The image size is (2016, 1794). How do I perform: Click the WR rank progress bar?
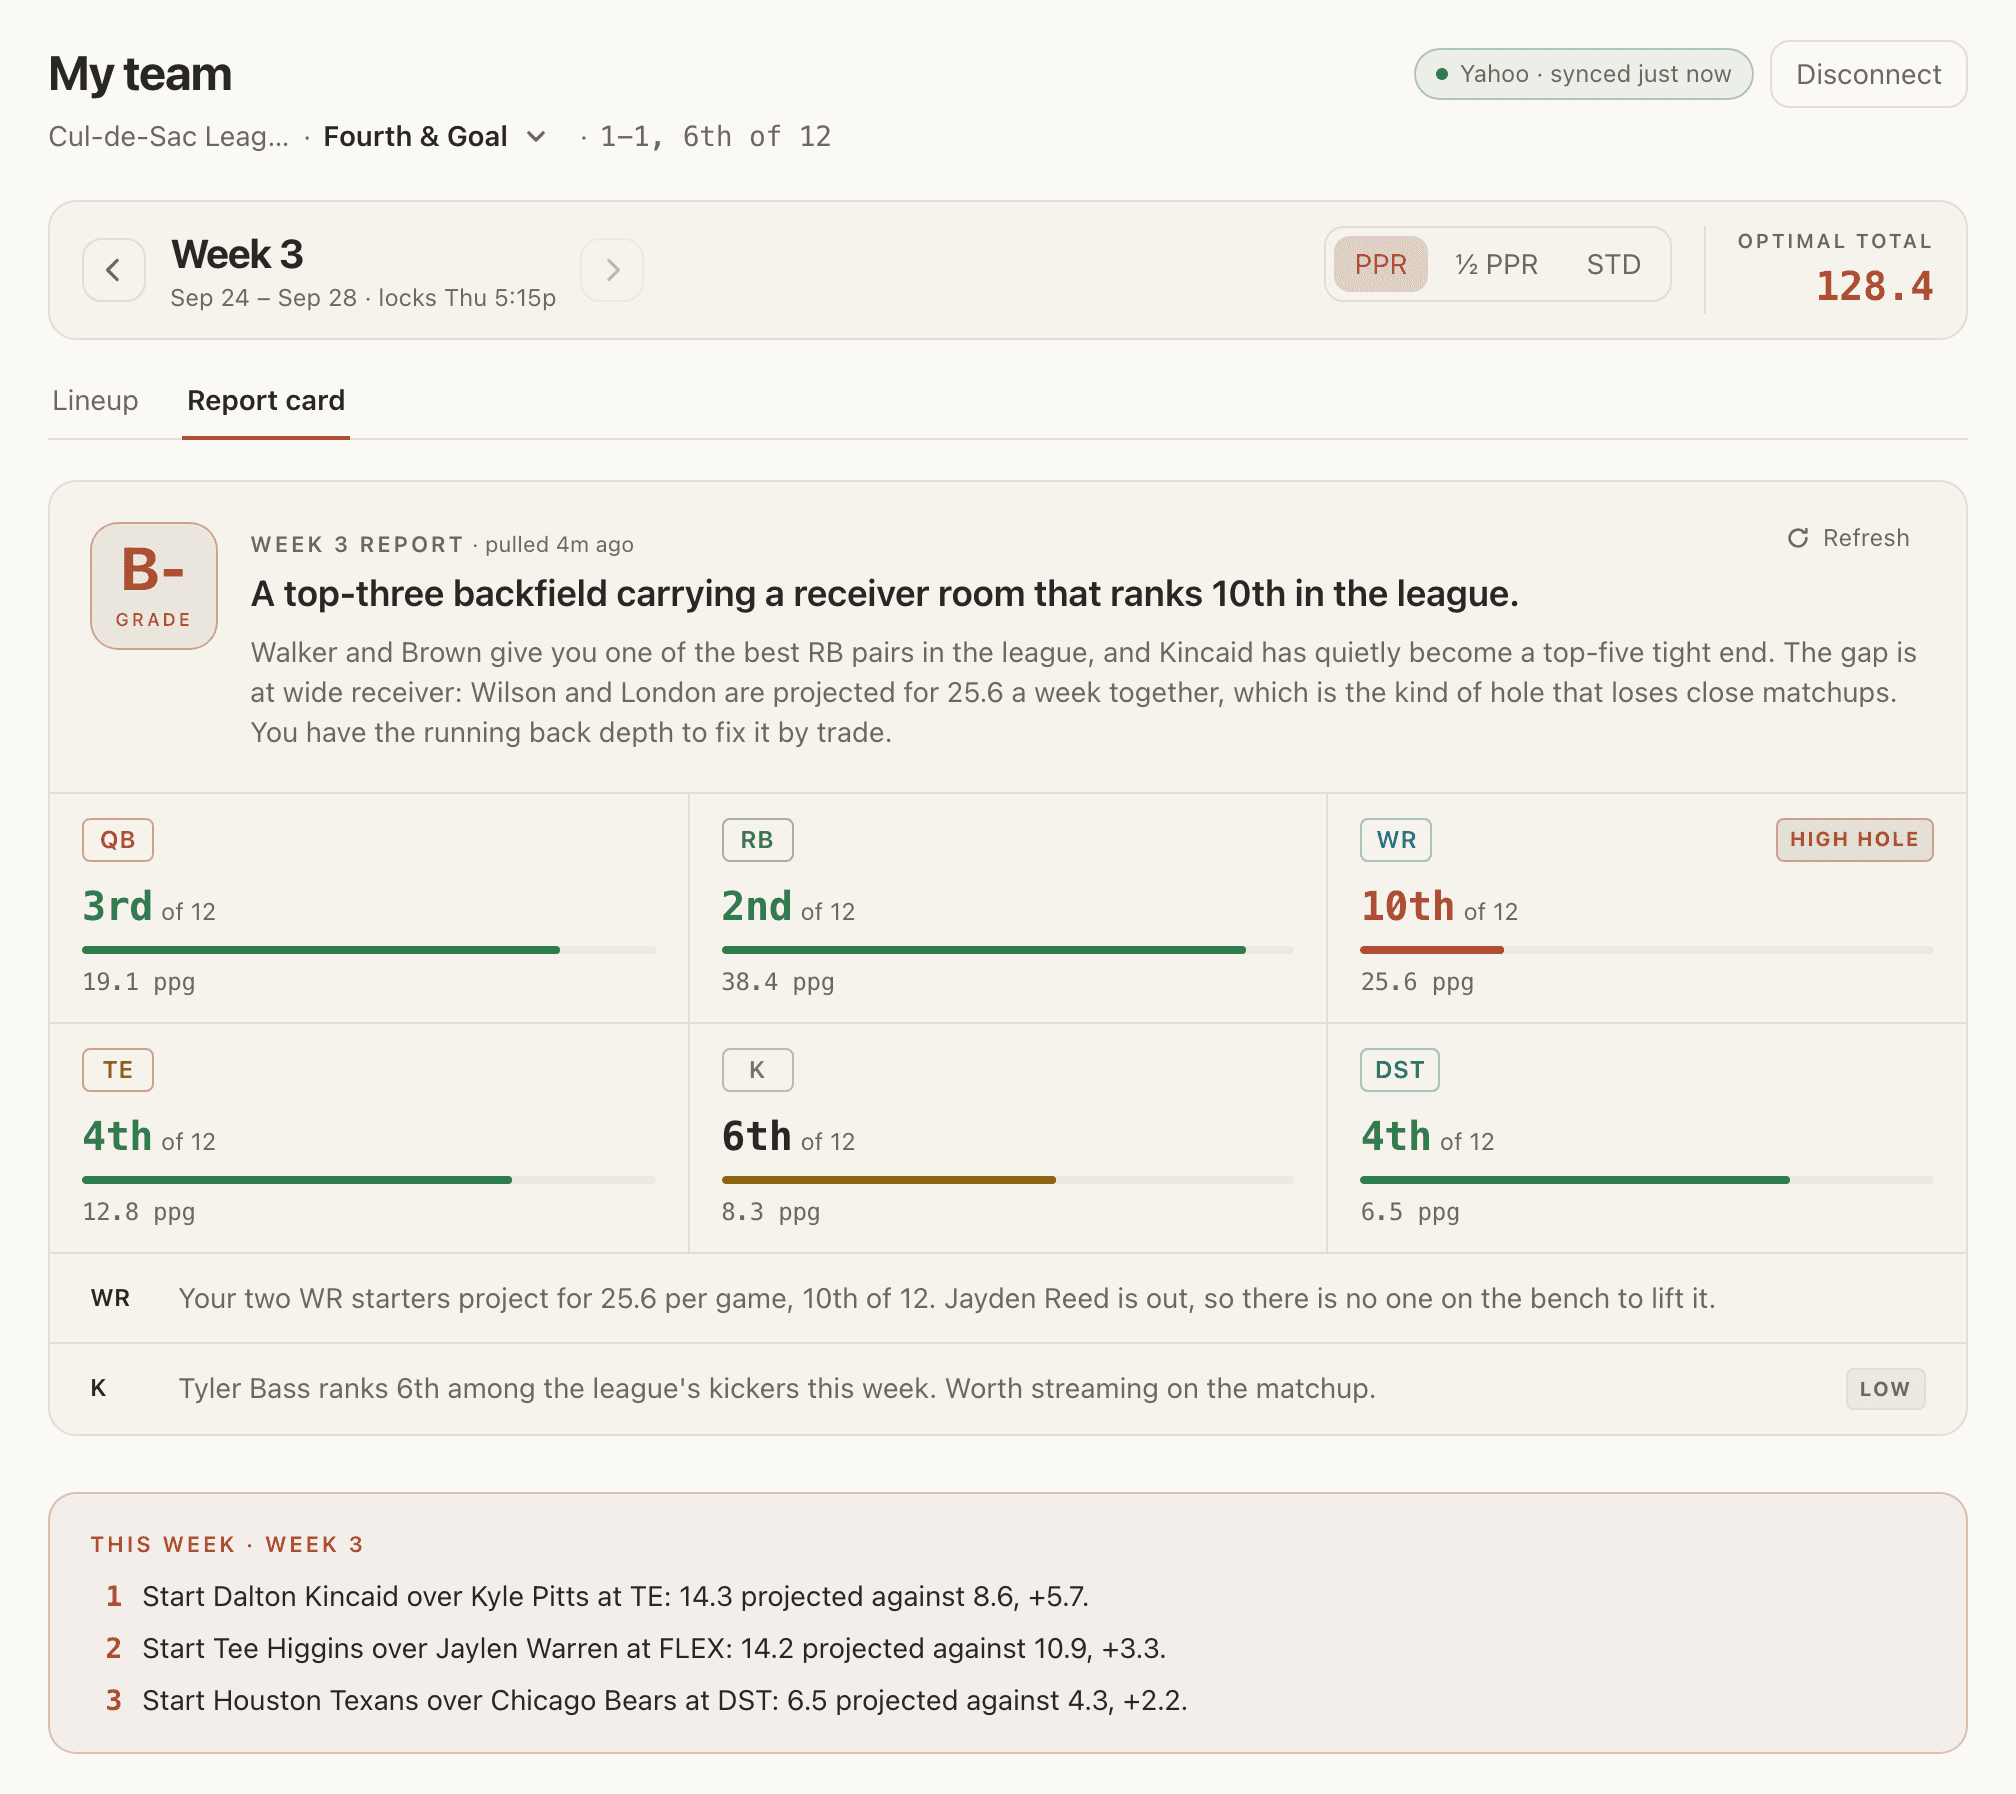pos(1647,950)
